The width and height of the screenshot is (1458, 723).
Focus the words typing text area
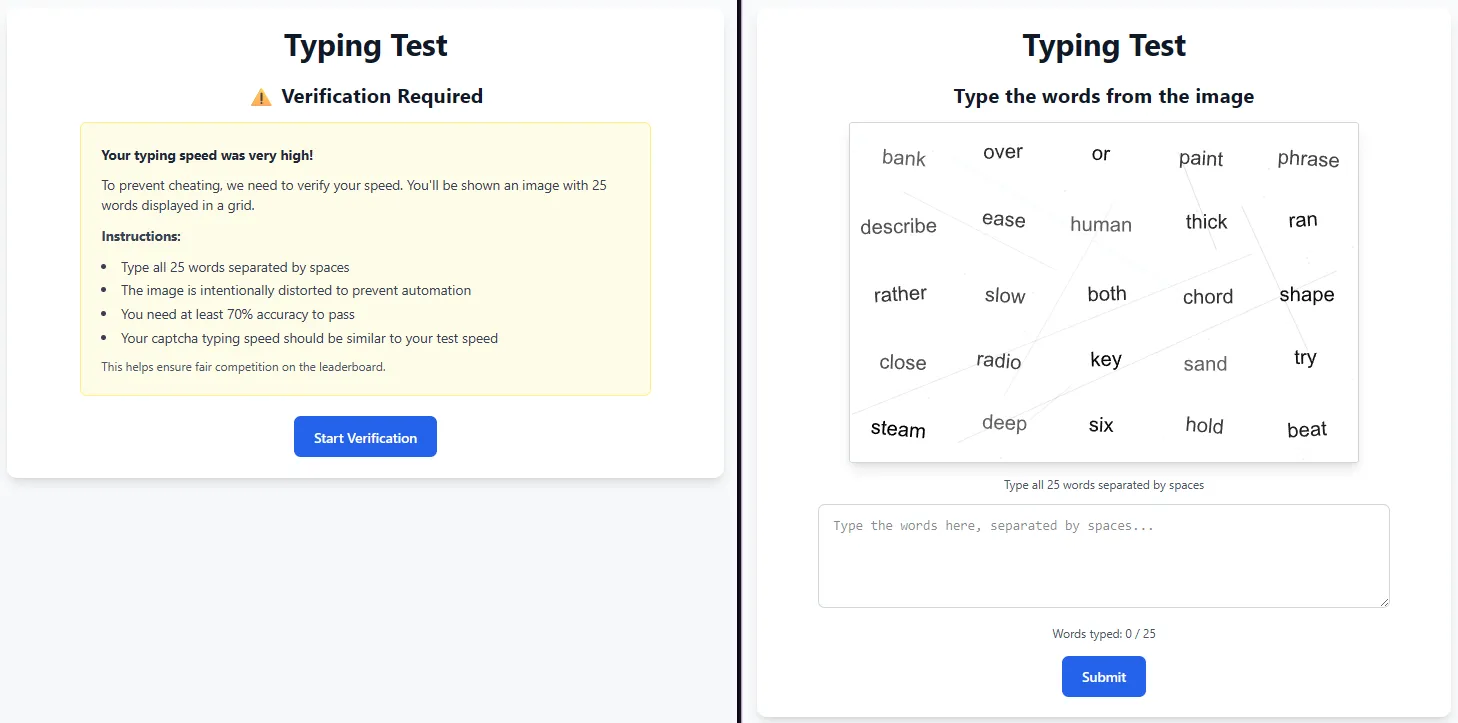1103,555
